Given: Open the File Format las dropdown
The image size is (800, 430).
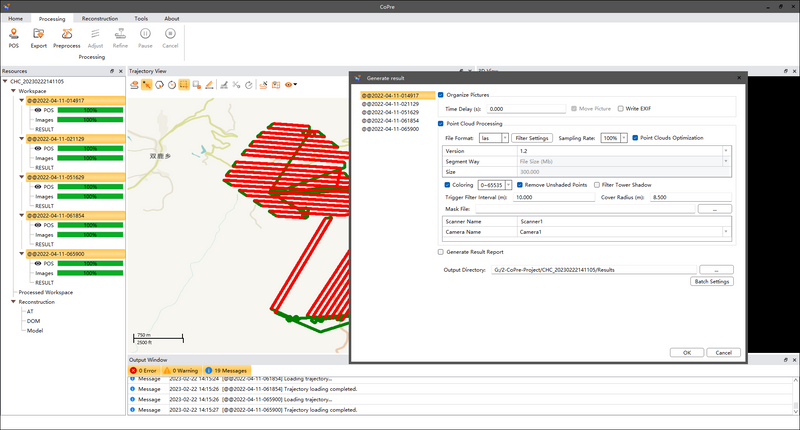Looking at the screenshot, I should [504, 138].
